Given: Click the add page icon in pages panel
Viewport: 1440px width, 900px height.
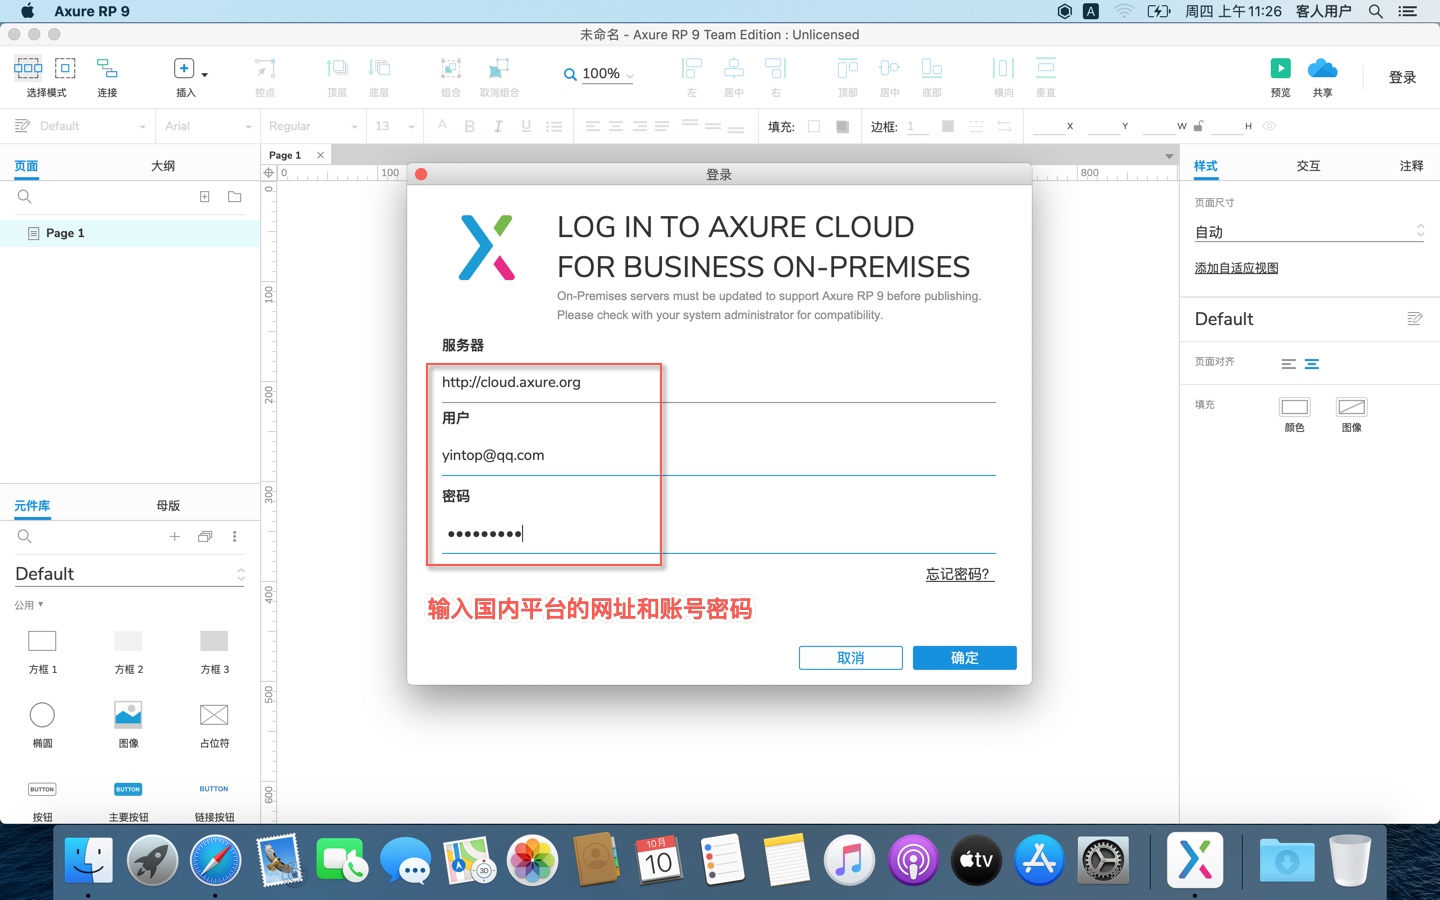Looking at the screenshot, I should [205, 197].
